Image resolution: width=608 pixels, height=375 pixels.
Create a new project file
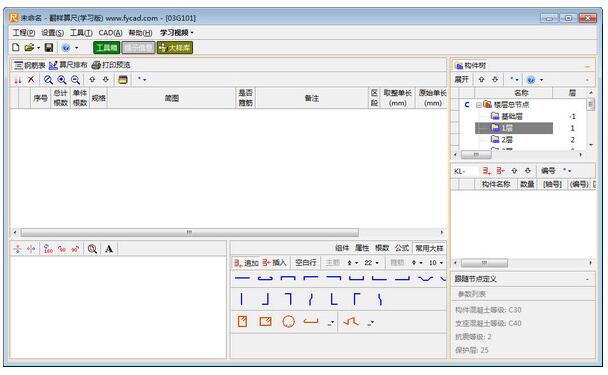pyautogui.click(x=16, y=47)
